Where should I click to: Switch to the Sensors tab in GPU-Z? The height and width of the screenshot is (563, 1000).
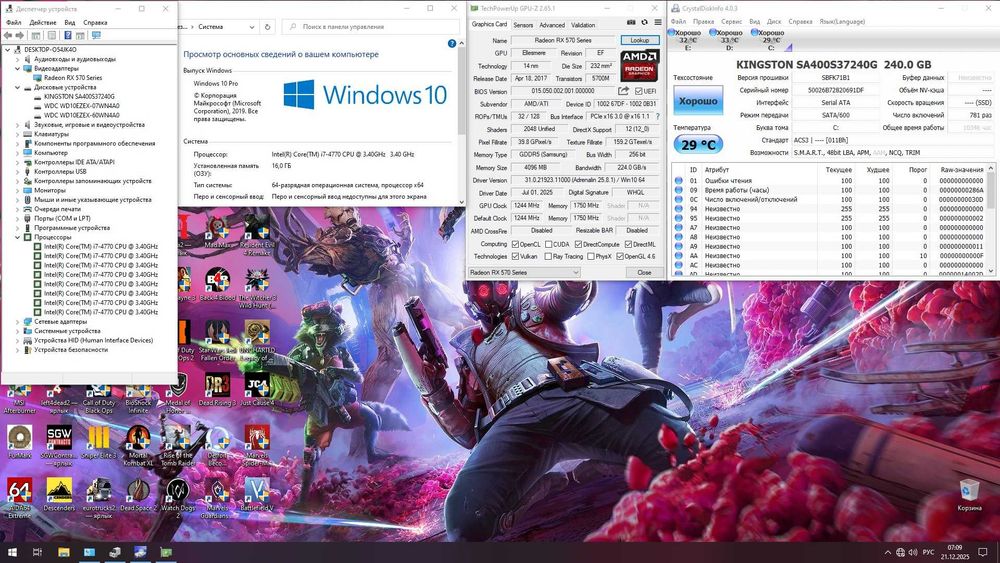[523, 25]
